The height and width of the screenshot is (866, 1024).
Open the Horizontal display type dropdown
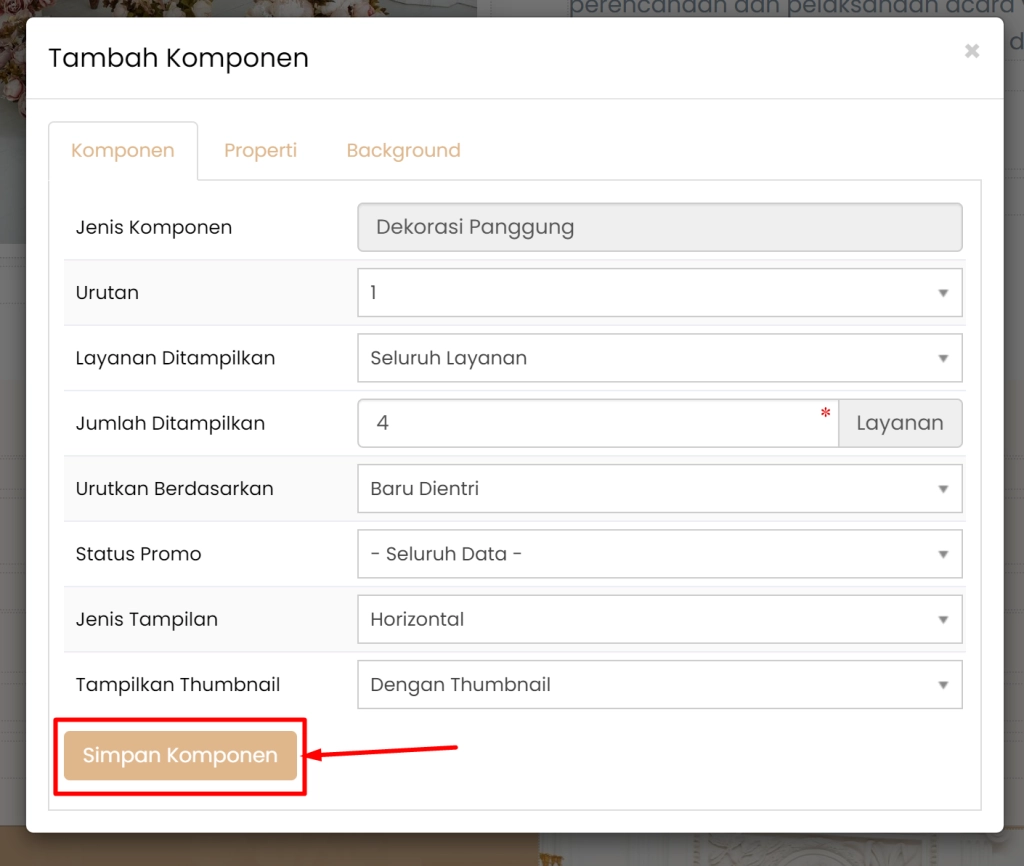[x=650, y=619]
